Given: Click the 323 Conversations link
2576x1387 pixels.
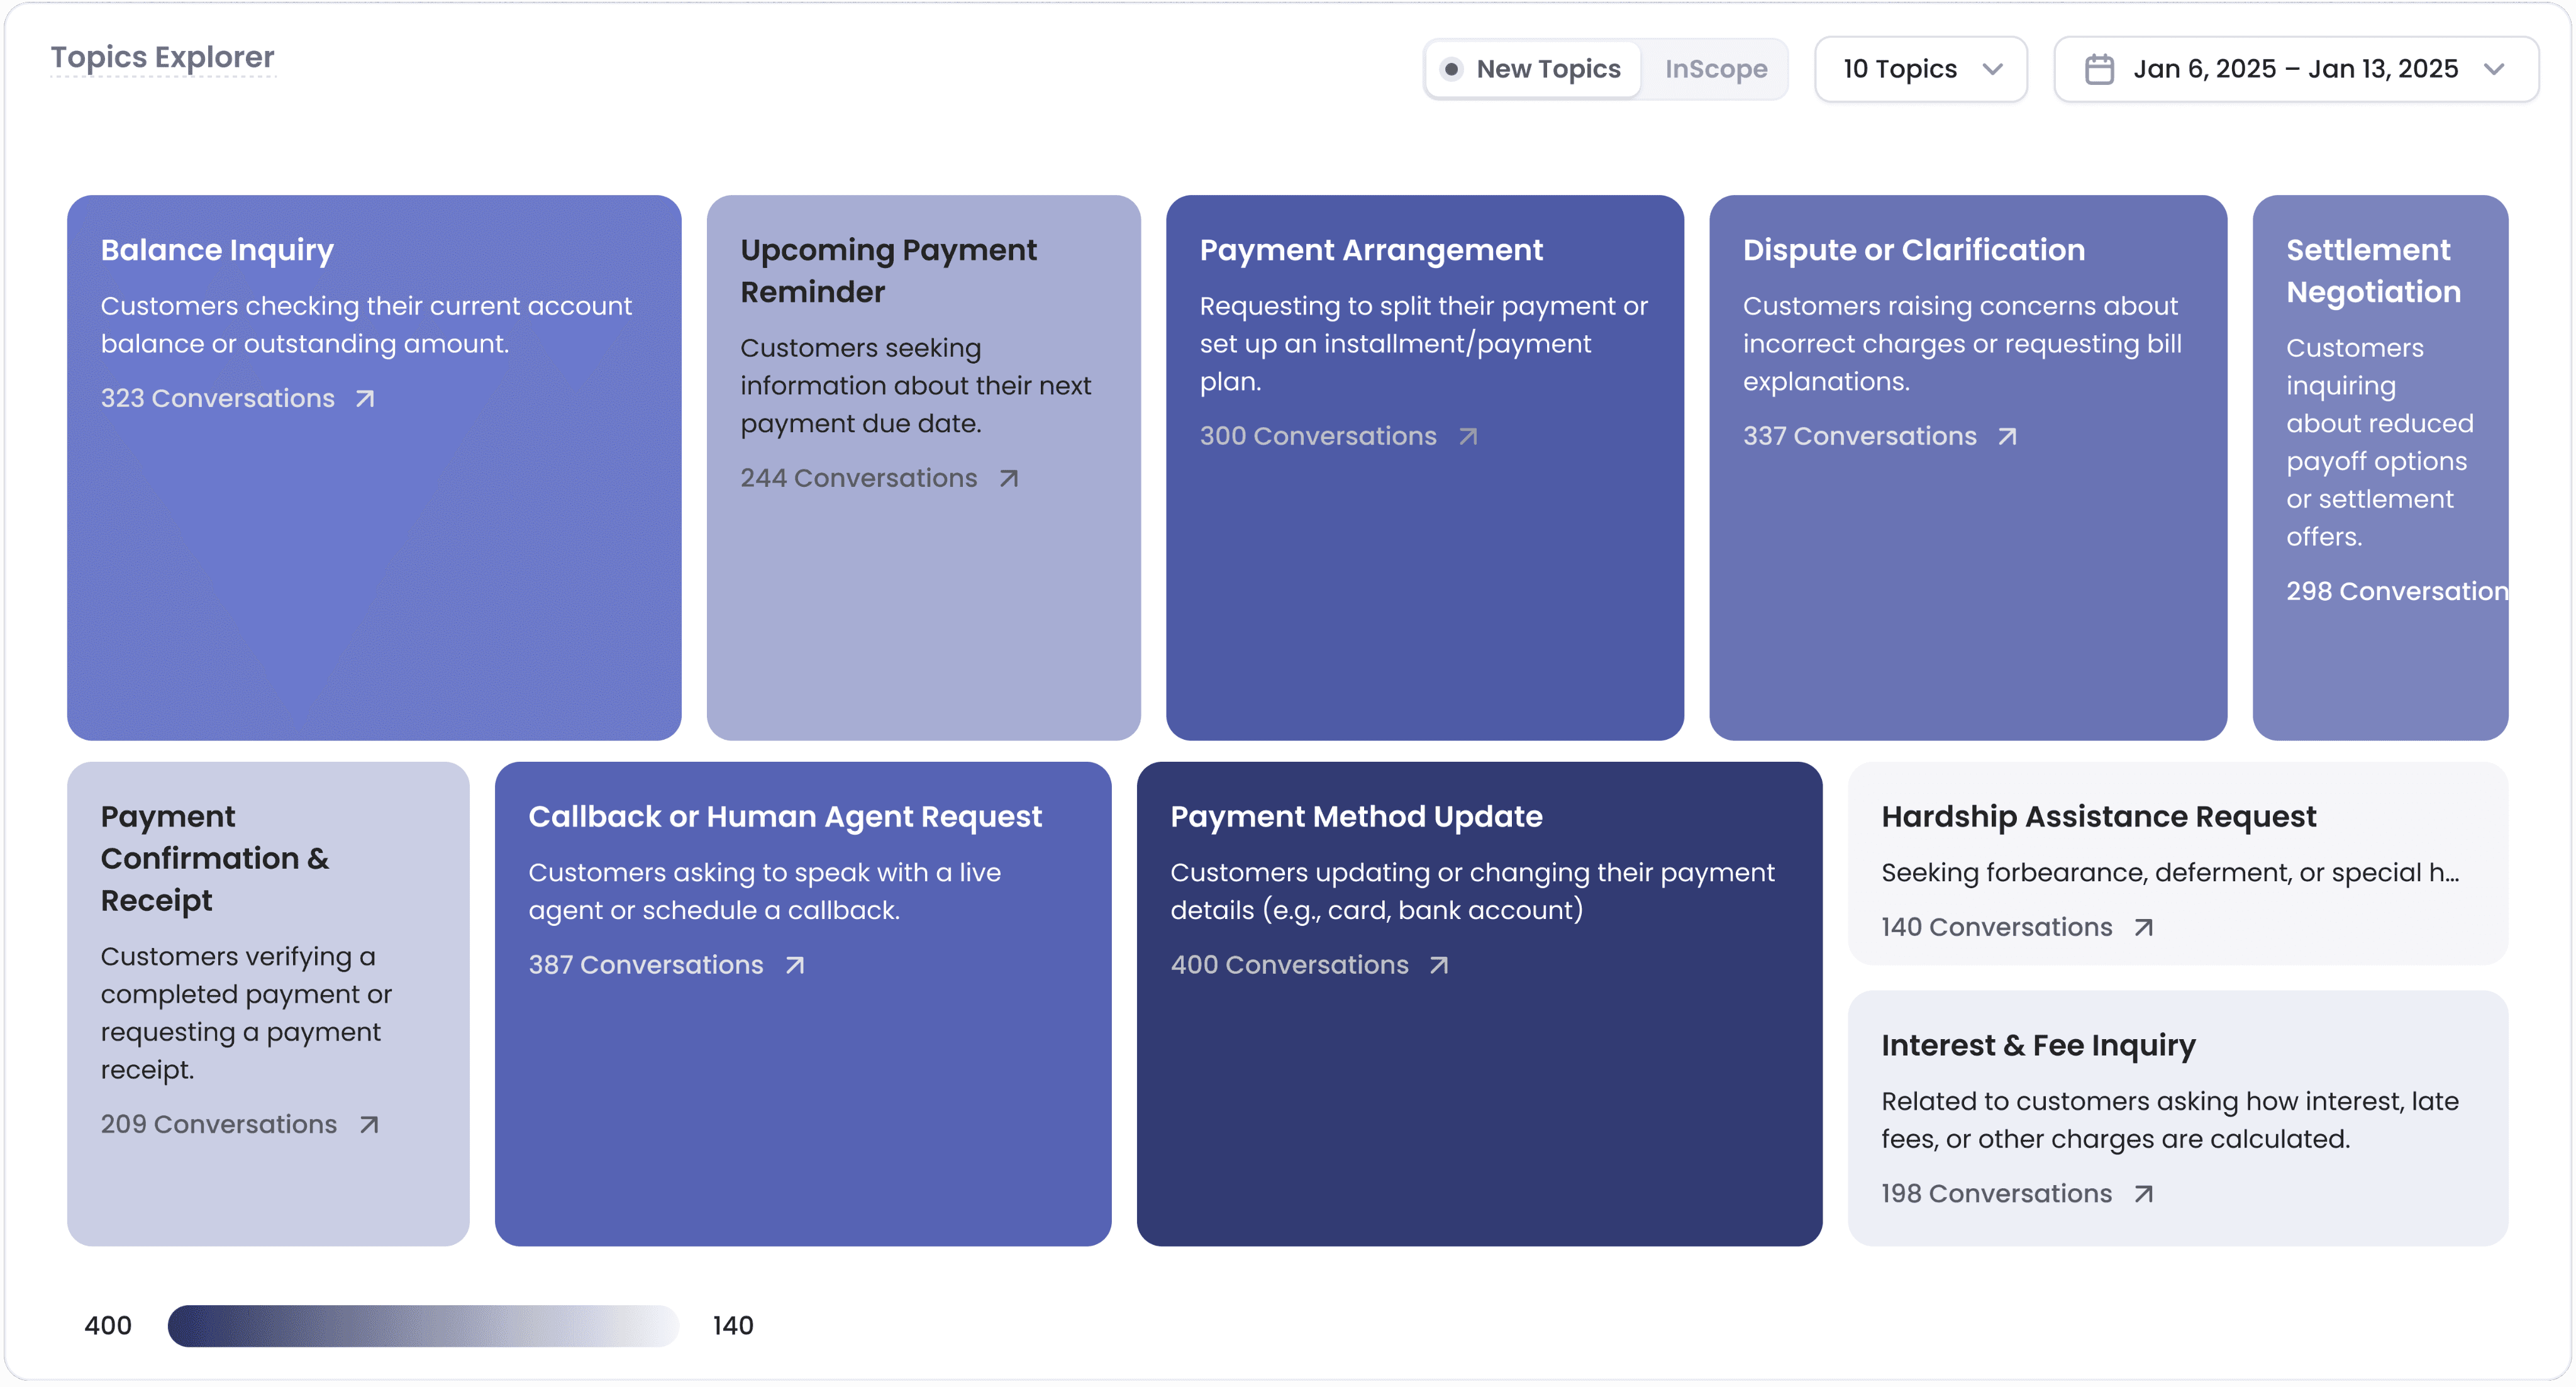Looking at the screenshot, I should point(218,399).
